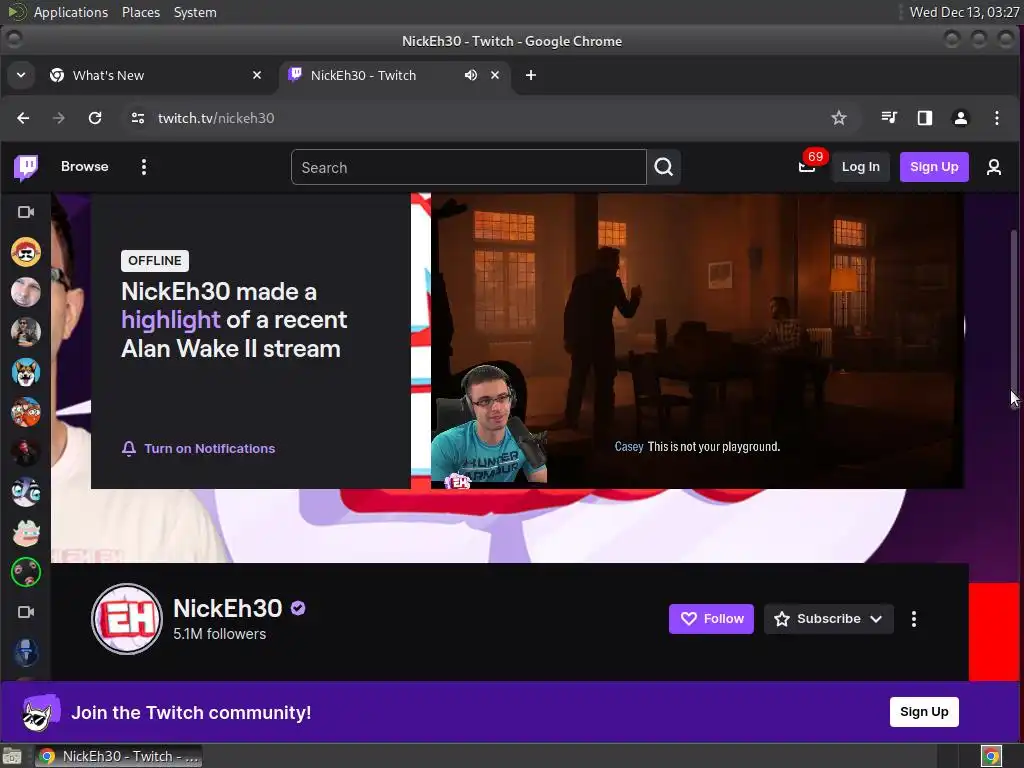The image size is (1024, 768).
Task: Open the husky dog channel avatar in the sidebar
Action: tap(25, 372)
